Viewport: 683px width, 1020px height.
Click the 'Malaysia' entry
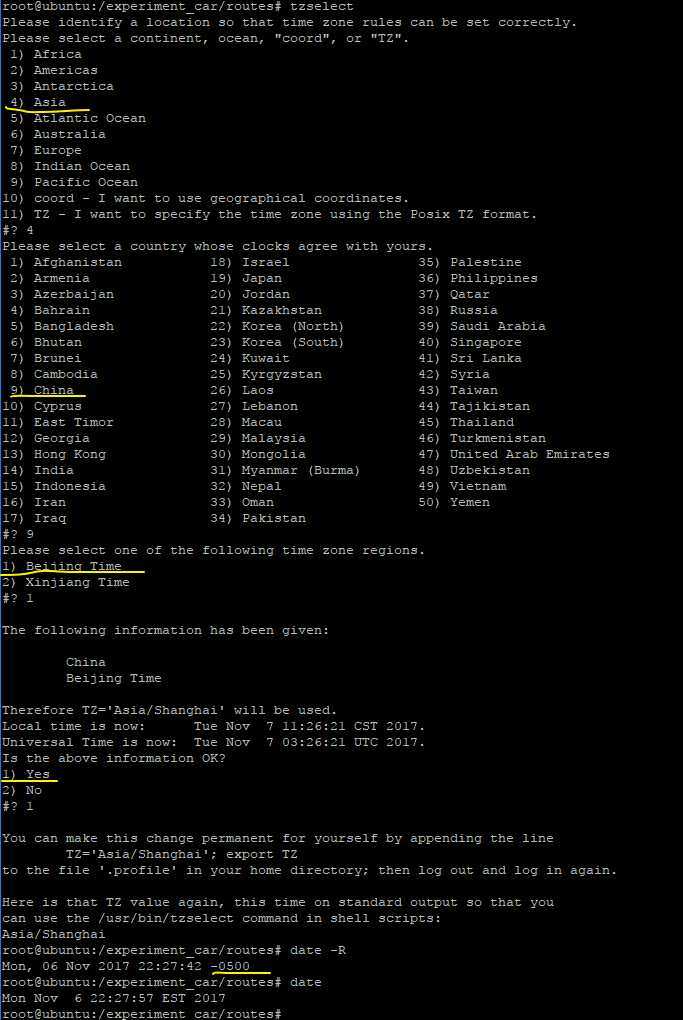coord(274,438)
